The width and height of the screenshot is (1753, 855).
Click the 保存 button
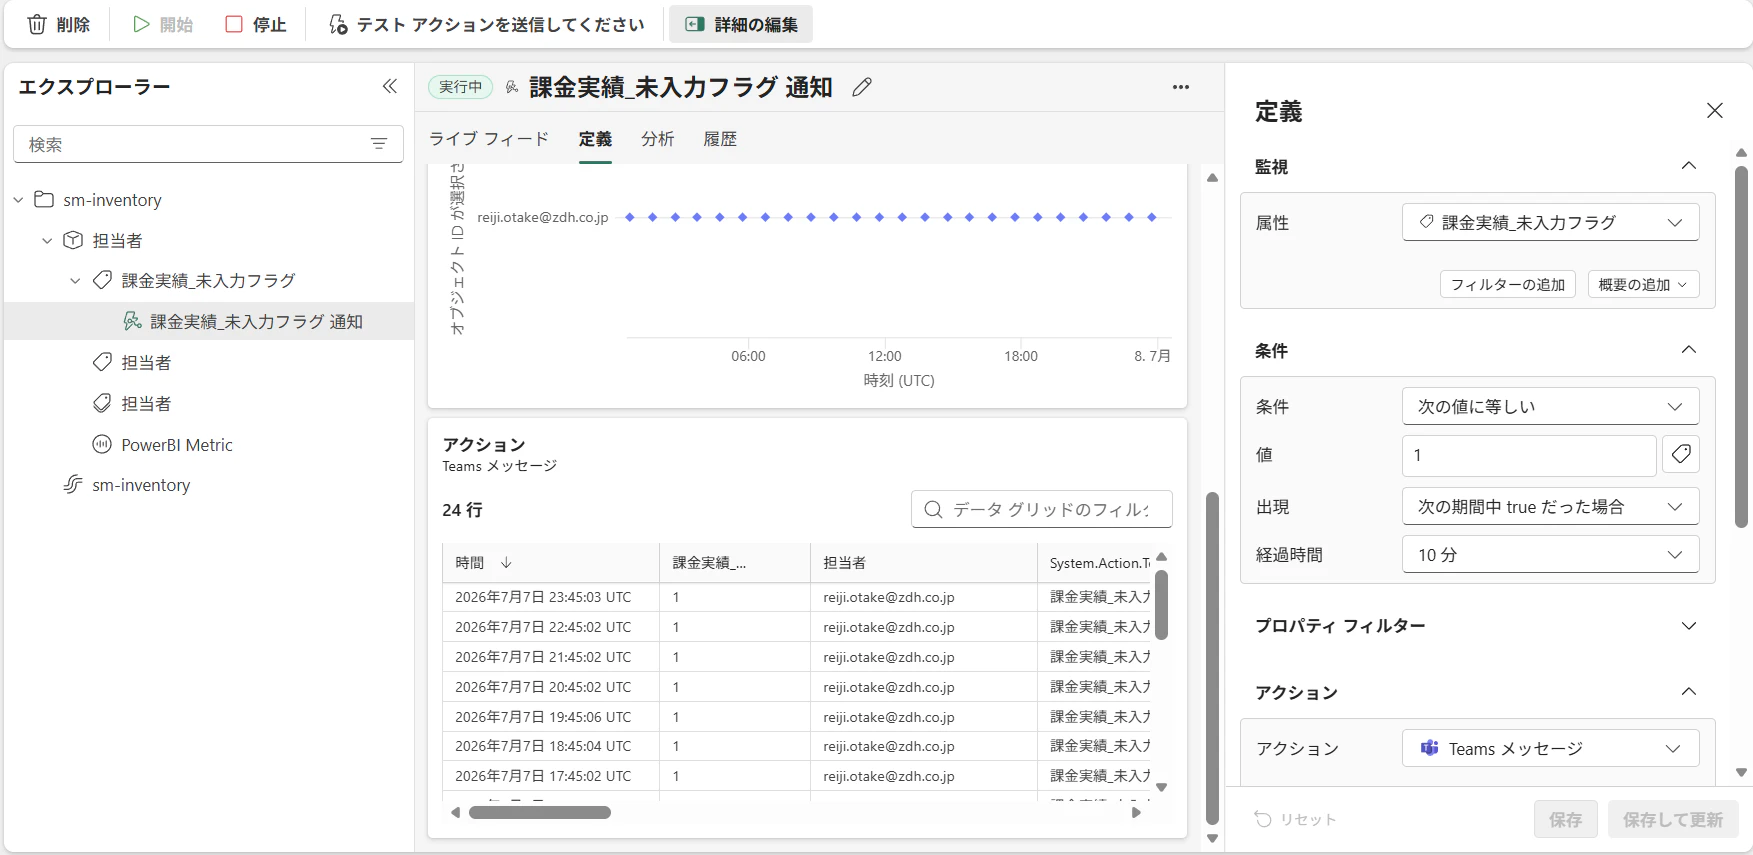pos(1565,820)
